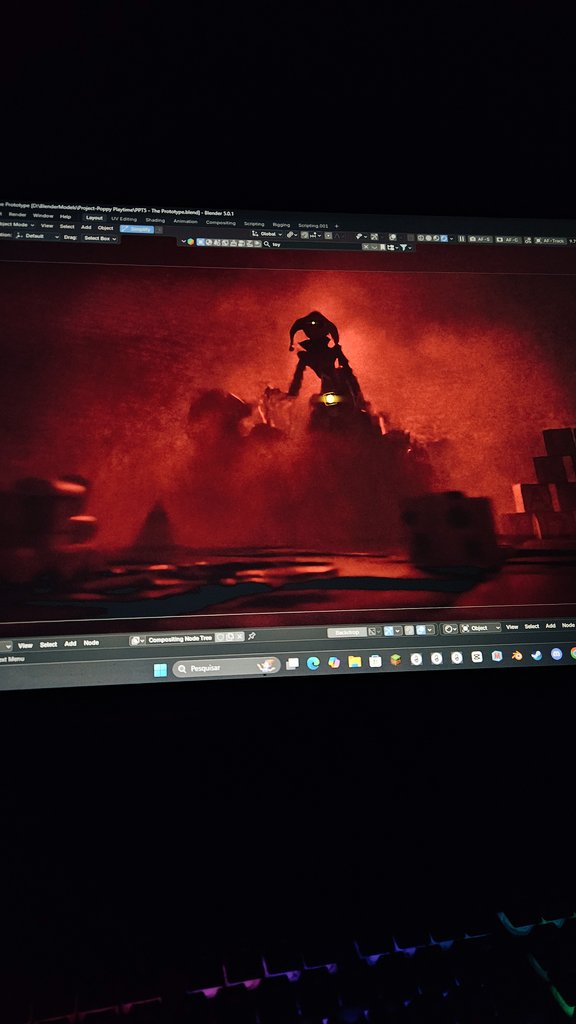
Task: Open the Render menu in Blender
Action: (x=18, y=215)
